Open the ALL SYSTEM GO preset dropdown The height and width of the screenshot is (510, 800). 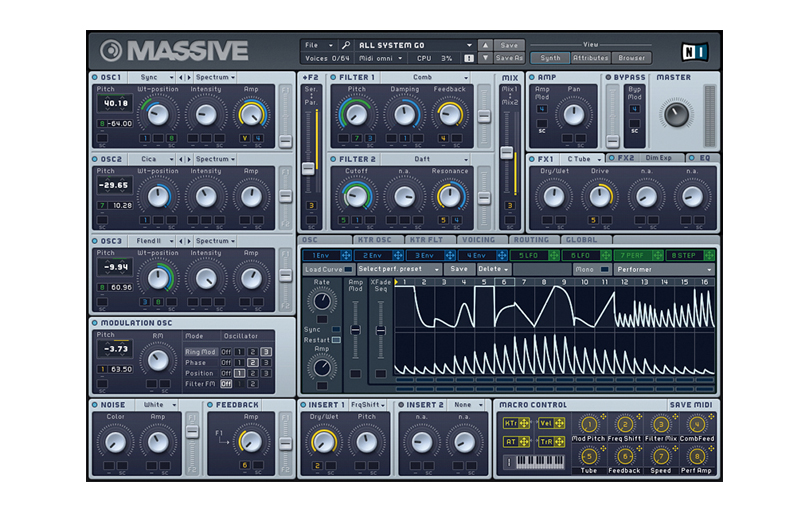coord(415,45)
